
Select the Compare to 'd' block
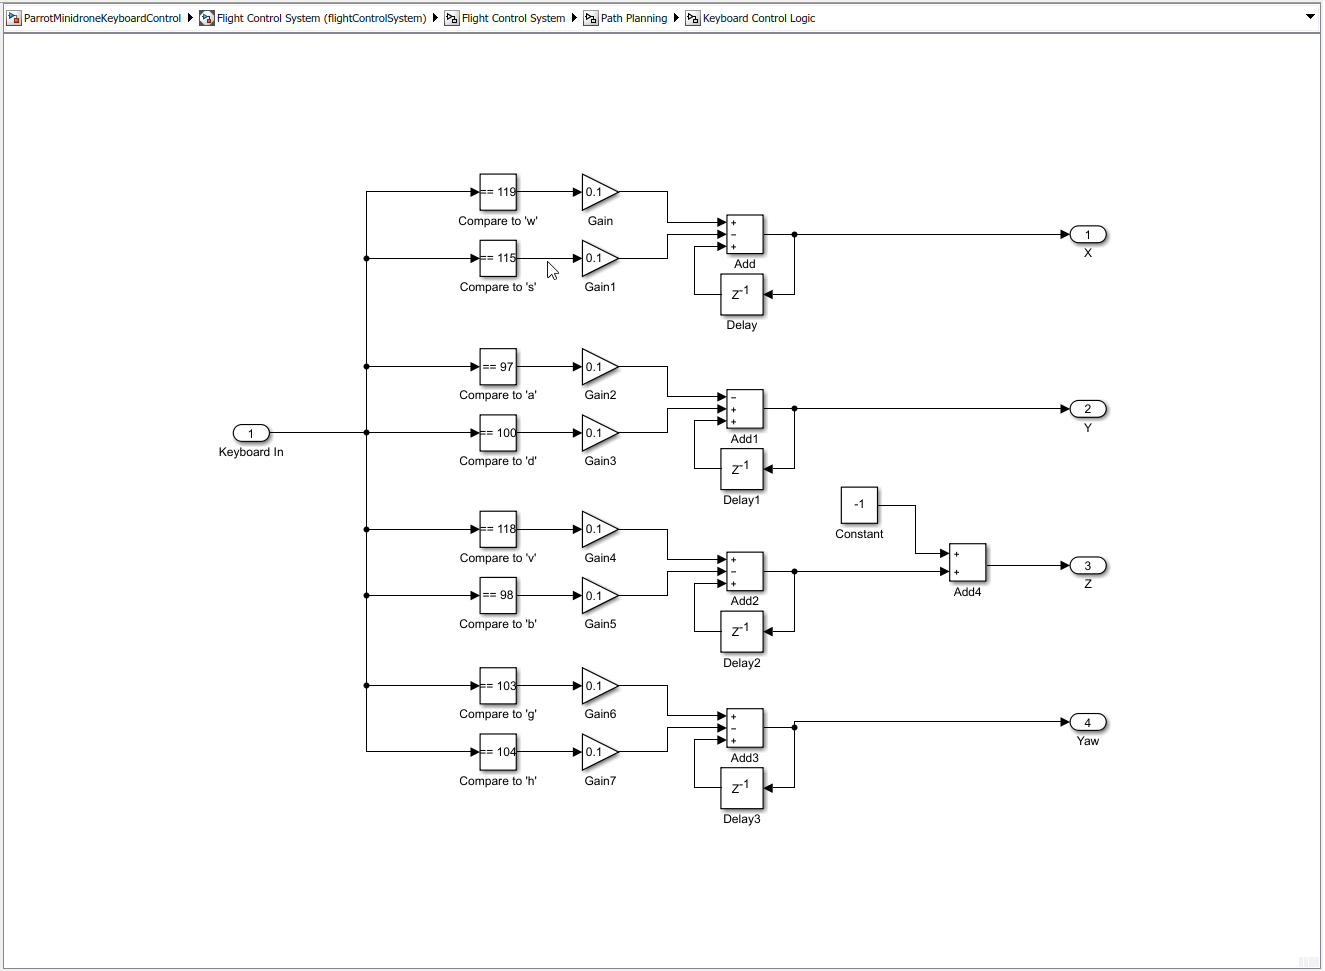tap(498, 433)
